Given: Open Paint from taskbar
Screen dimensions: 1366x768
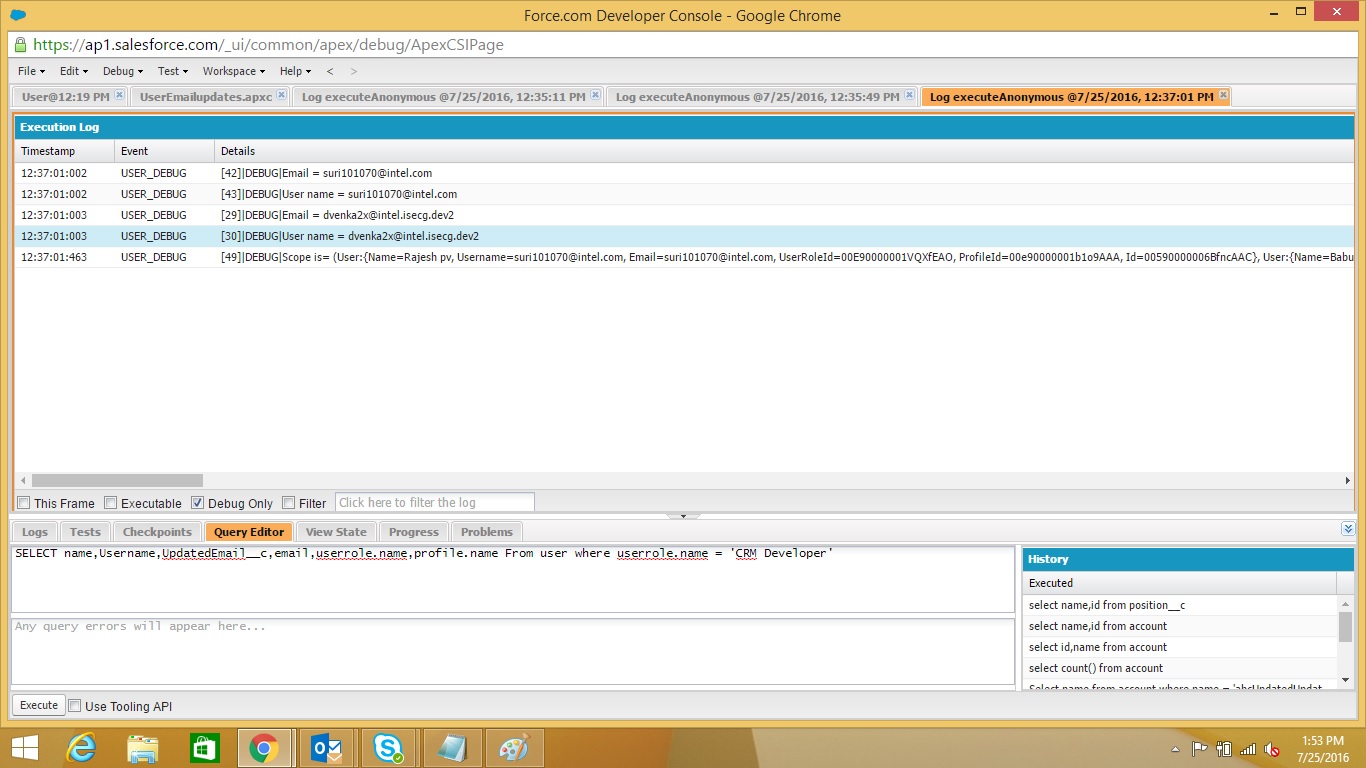Looking at the screenshot, I should point(514,748).
